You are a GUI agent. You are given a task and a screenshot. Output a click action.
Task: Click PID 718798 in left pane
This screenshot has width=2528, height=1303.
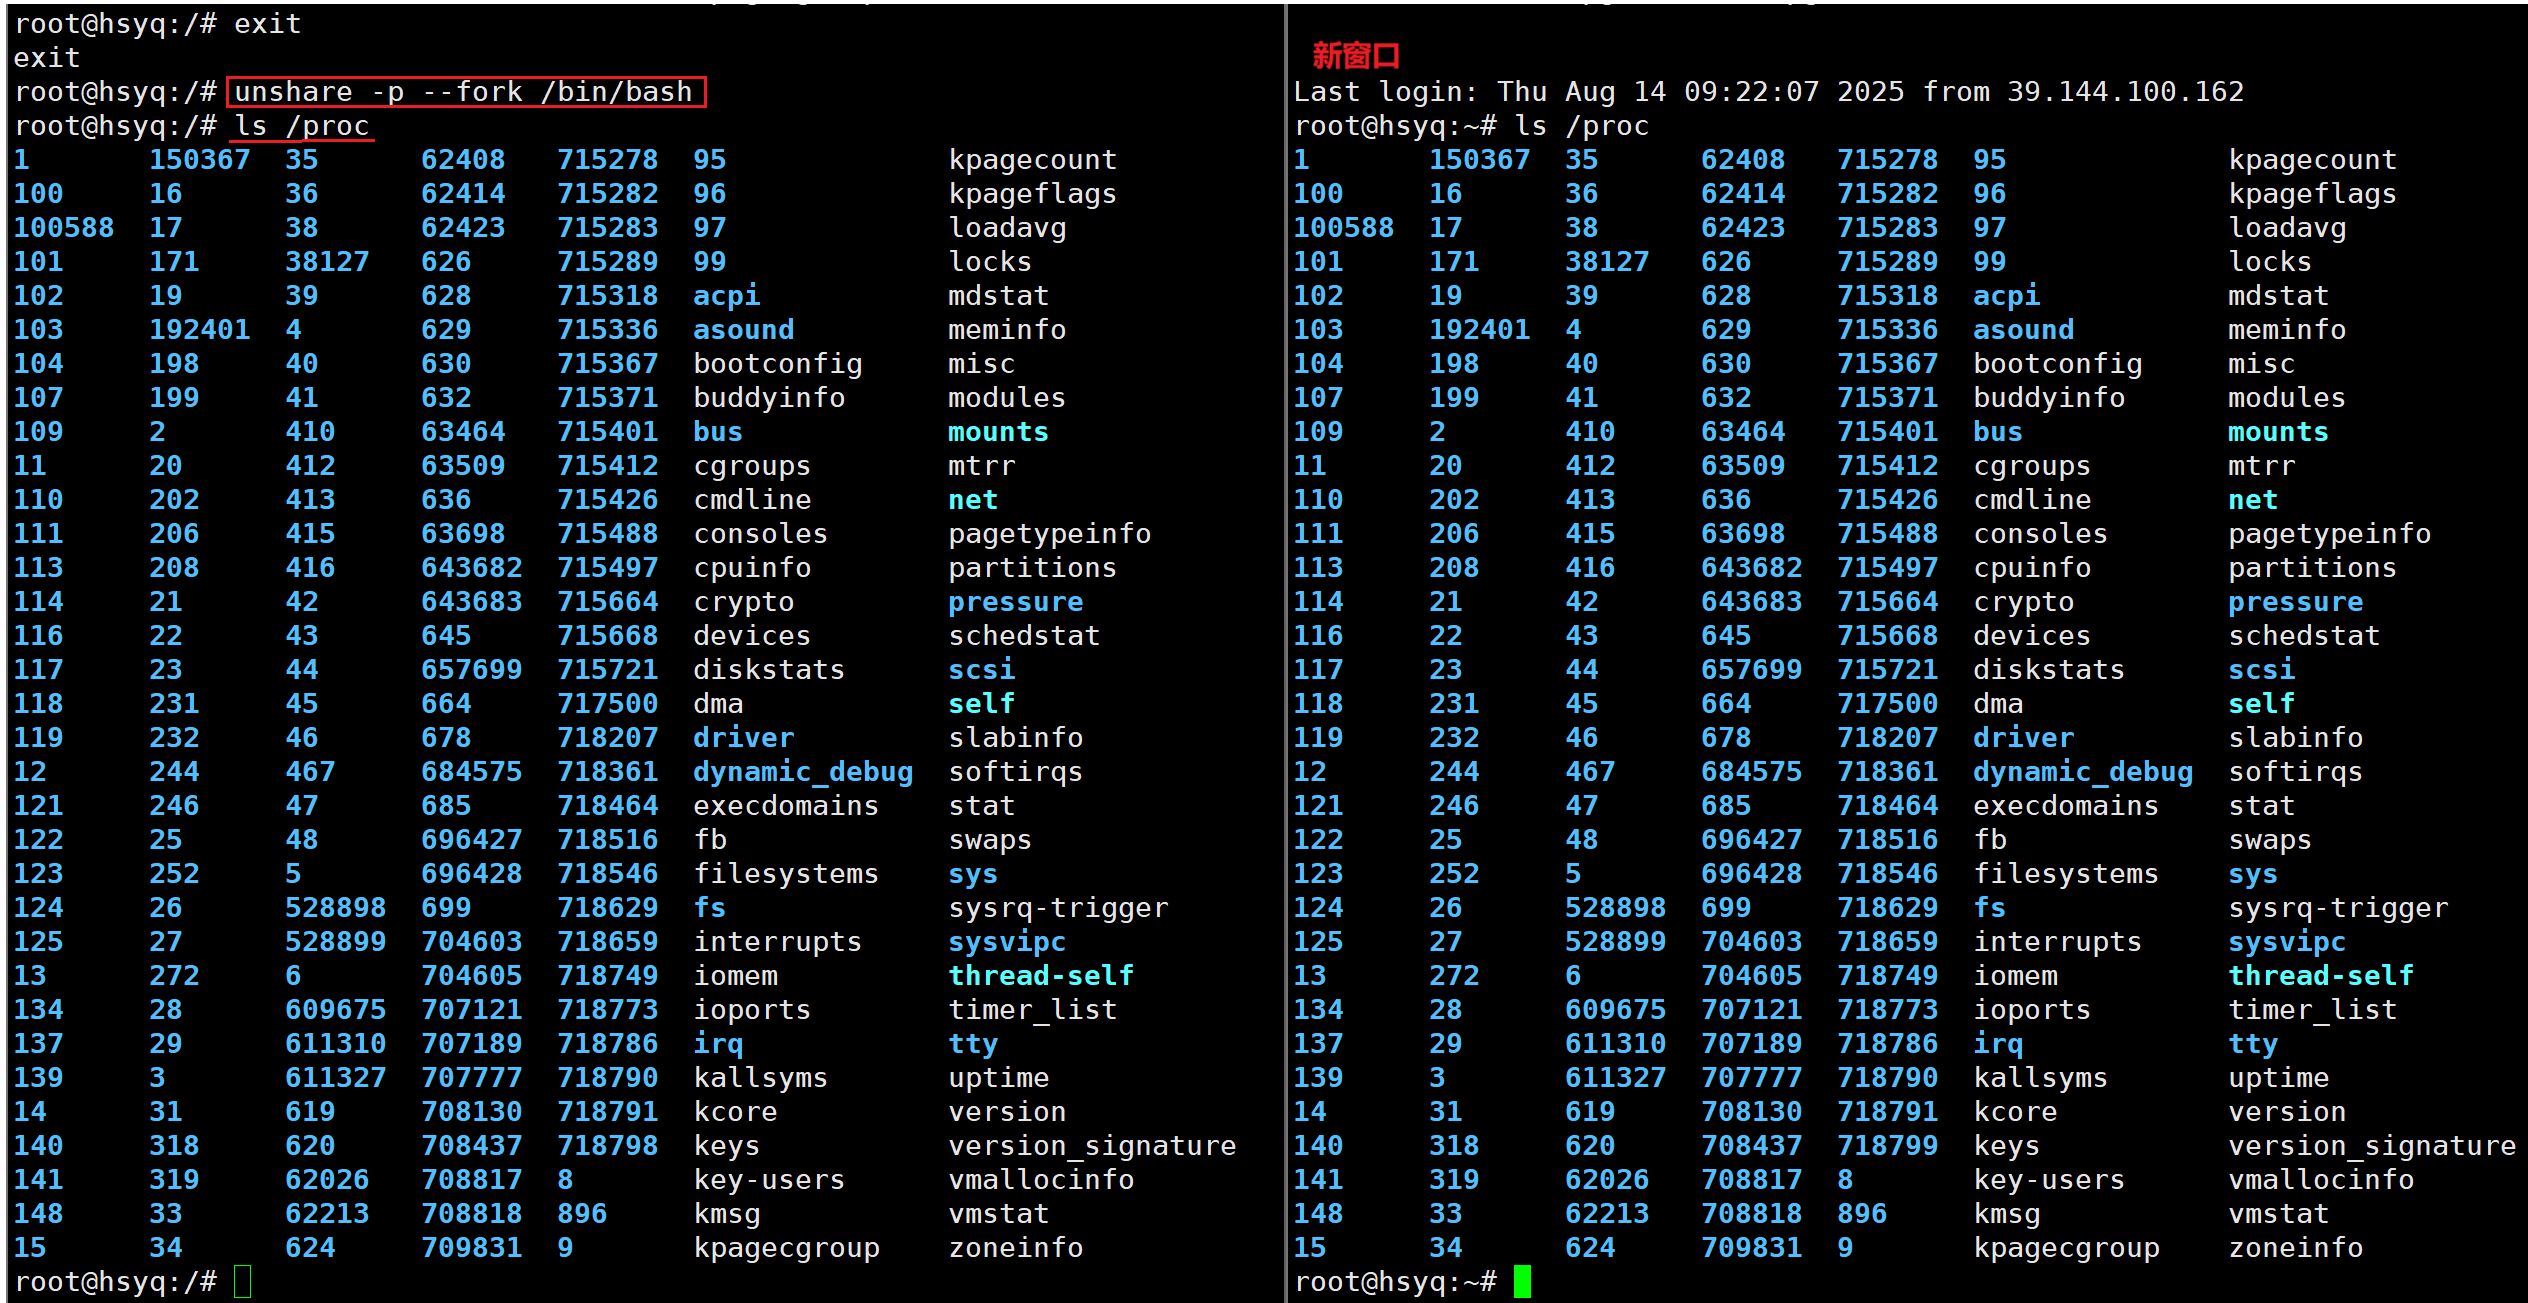tap(607, 1145)
